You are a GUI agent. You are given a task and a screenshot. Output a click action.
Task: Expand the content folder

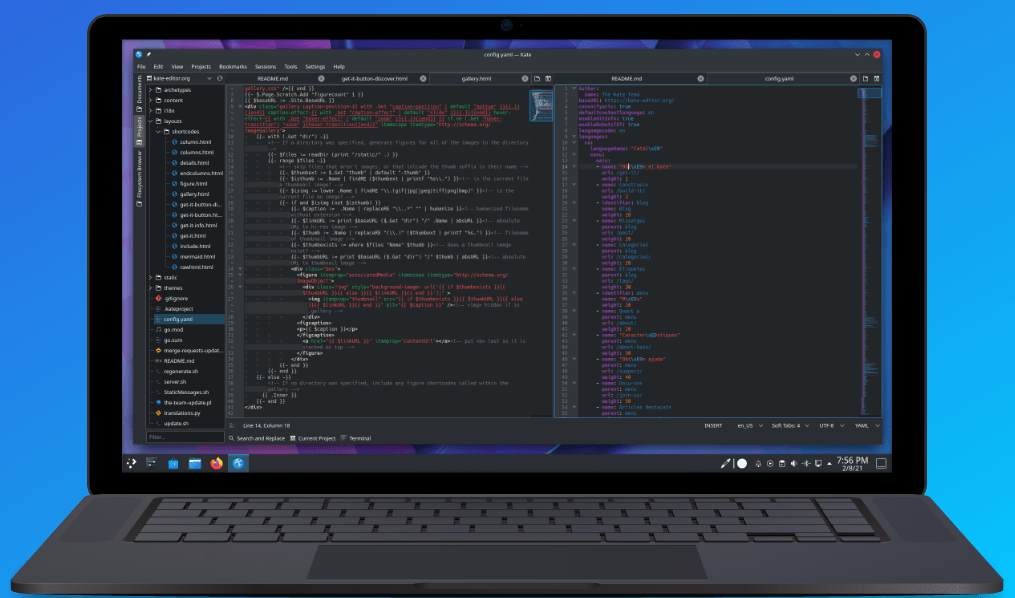(151, 100)
